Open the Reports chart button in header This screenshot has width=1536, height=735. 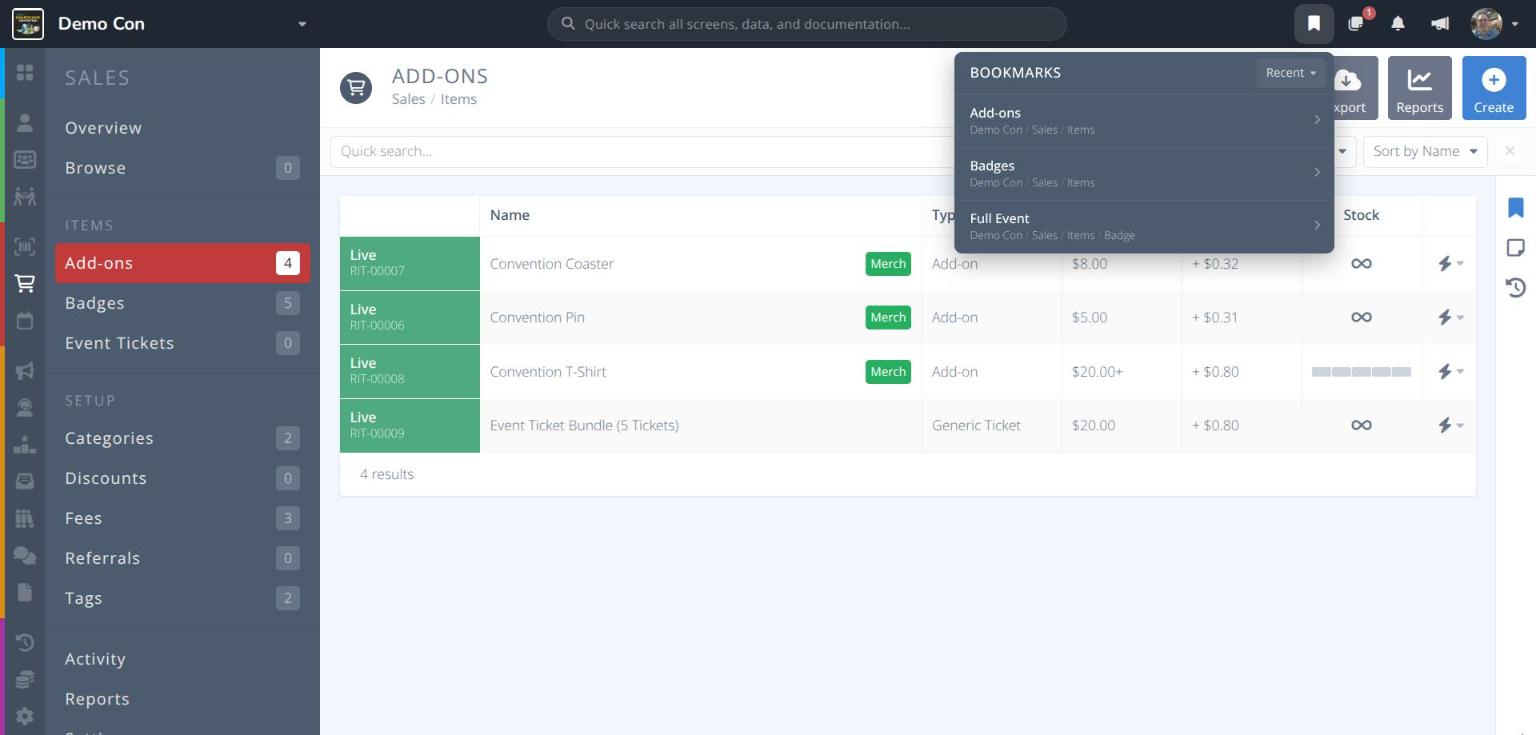[x=1419, y=88]
